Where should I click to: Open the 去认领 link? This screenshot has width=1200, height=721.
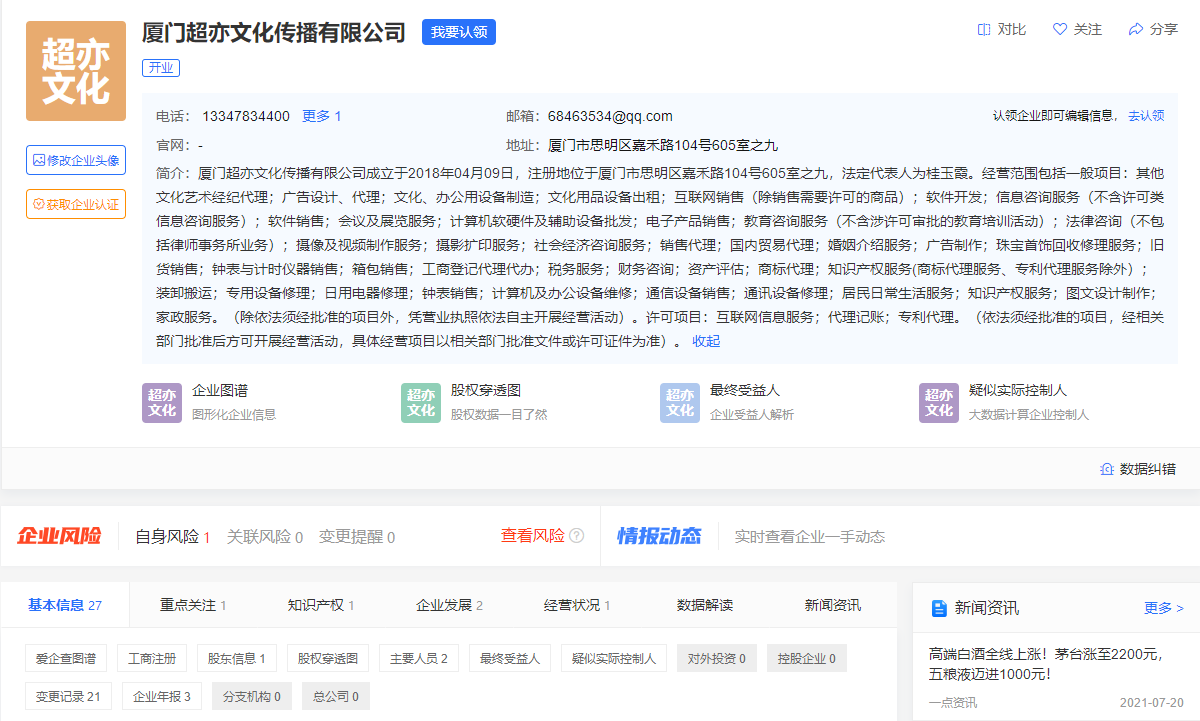[x=1146, y=116]
